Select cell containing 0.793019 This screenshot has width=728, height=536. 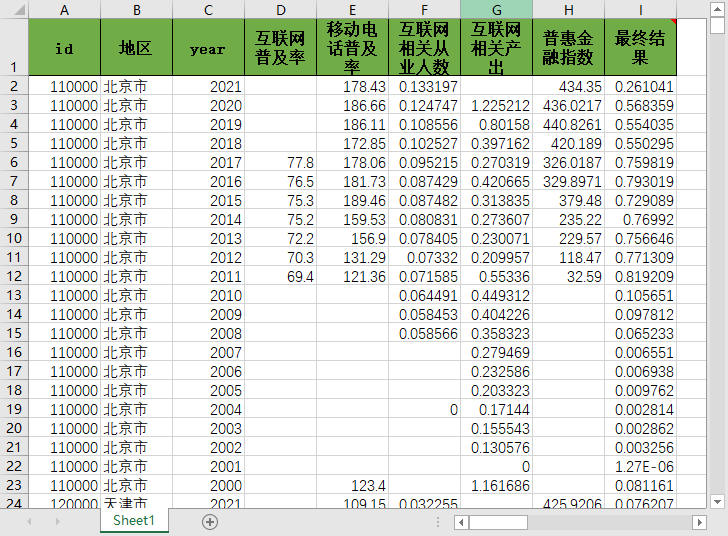[x=640, y=182]
